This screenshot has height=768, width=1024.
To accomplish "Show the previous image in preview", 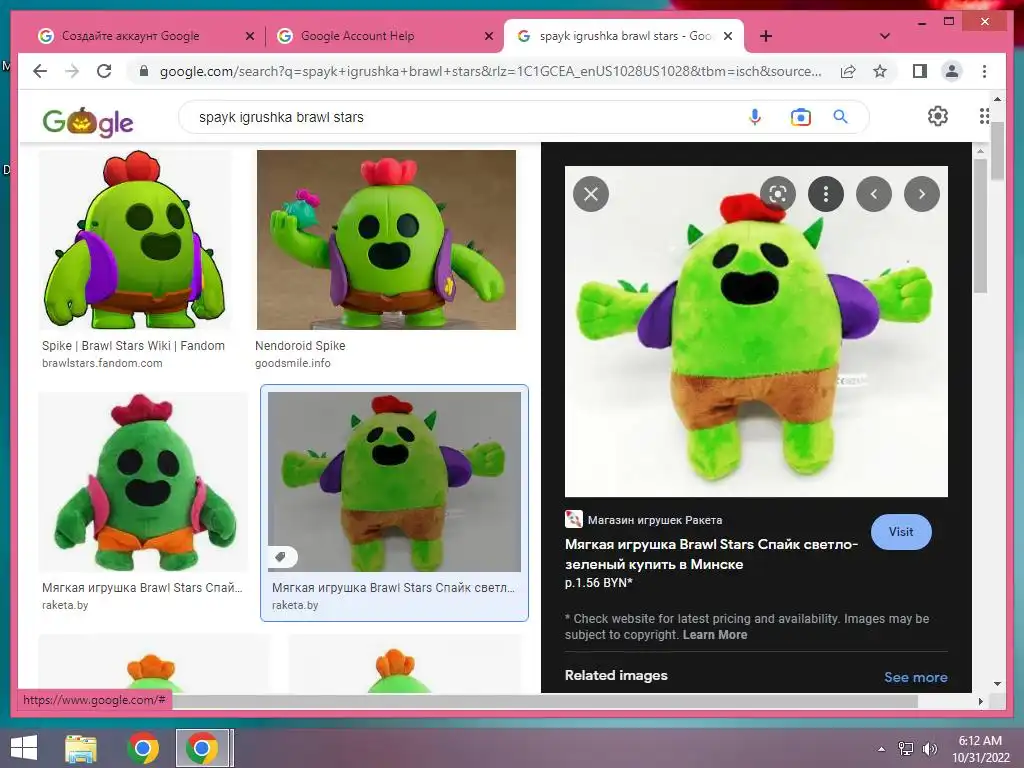I will [874, 194].
